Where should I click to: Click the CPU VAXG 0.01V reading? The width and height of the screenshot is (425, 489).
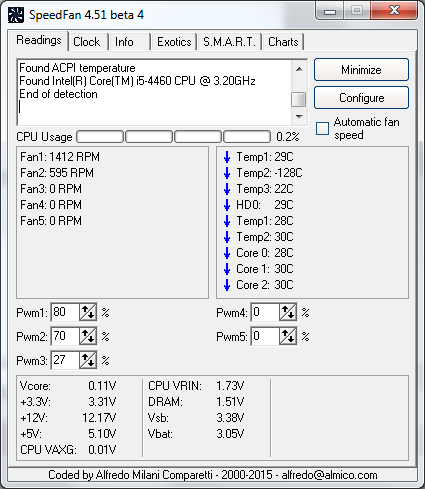click(x=68, y=450)
